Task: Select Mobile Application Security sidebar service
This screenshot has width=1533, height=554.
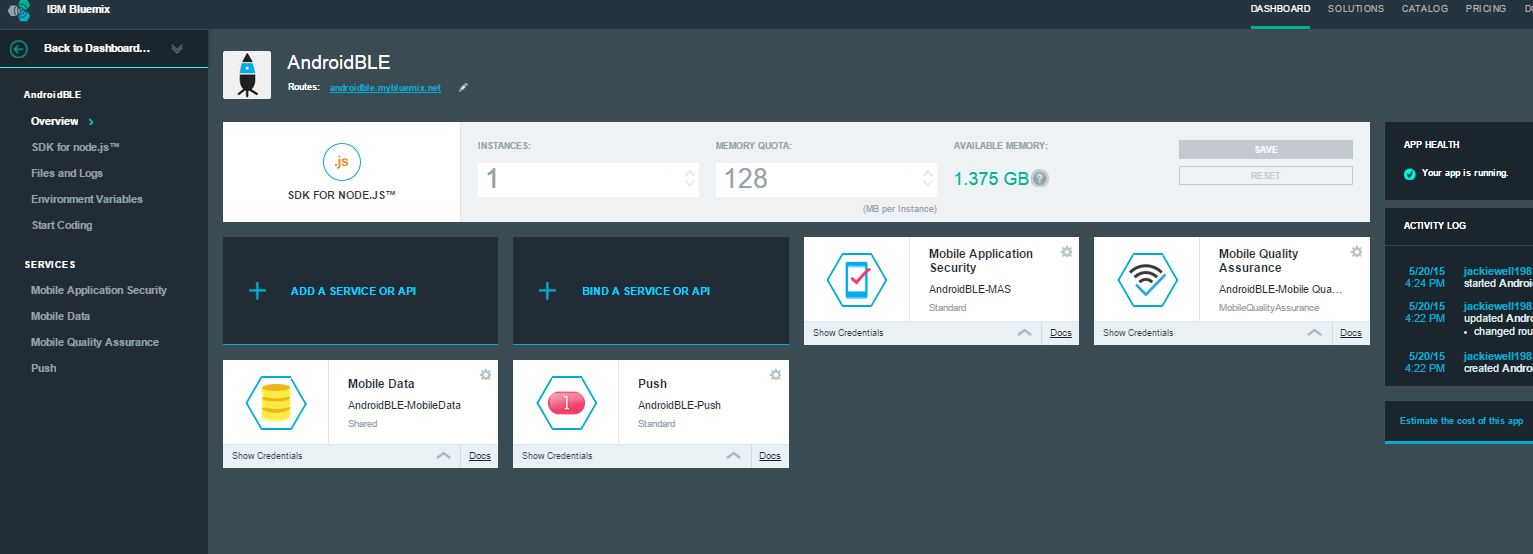Action: coord(99,290)
